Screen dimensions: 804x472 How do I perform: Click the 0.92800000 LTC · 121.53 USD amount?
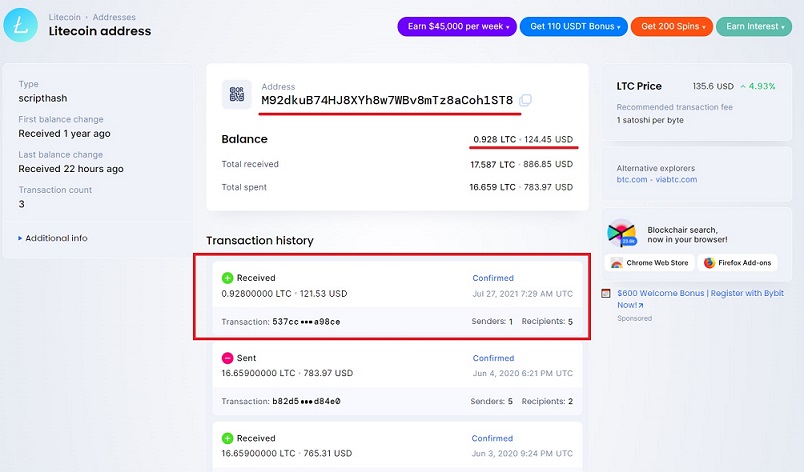click(x=284, y=294)
